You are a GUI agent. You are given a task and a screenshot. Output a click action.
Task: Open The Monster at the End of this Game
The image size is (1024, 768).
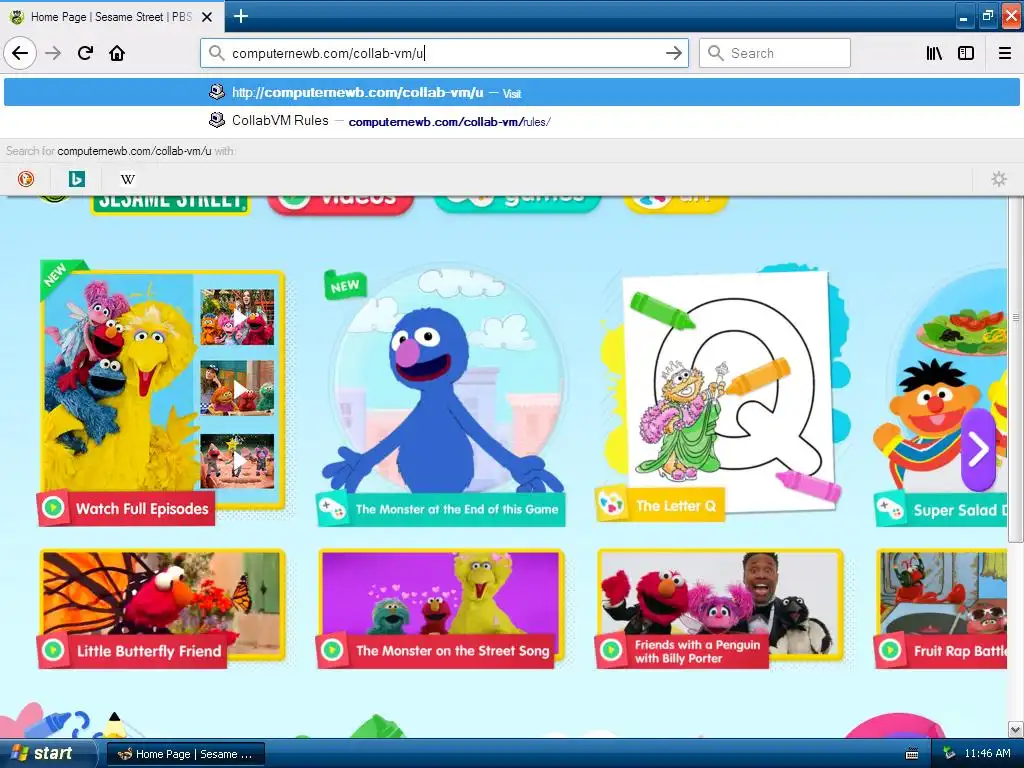(x=442, y=396)
